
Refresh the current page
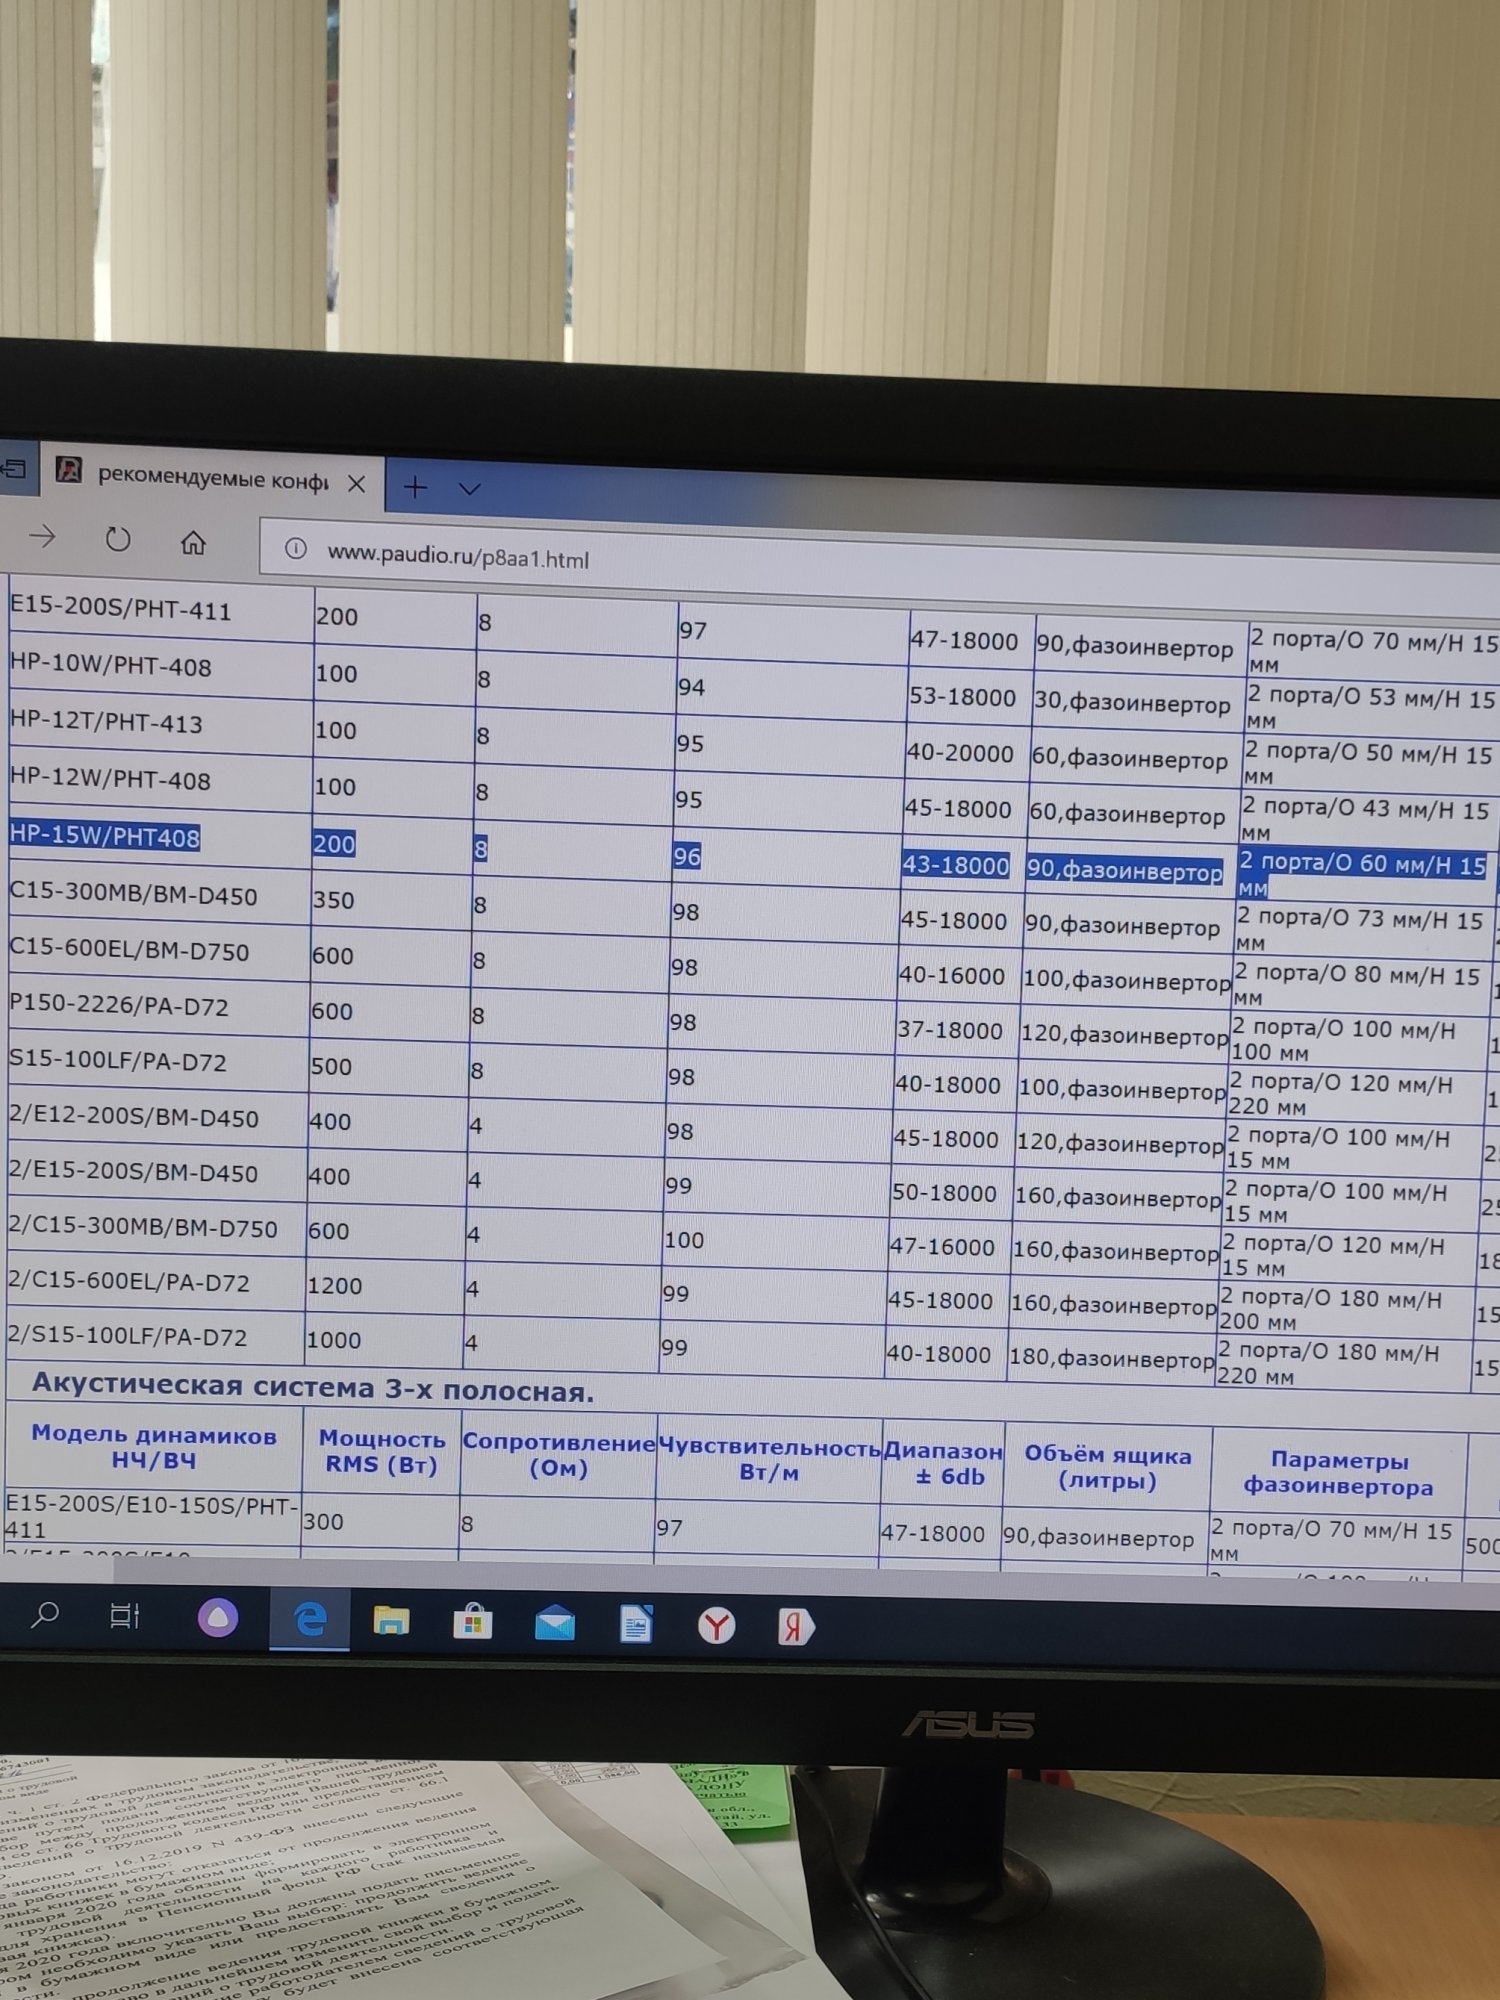click(x=118, y=540)
